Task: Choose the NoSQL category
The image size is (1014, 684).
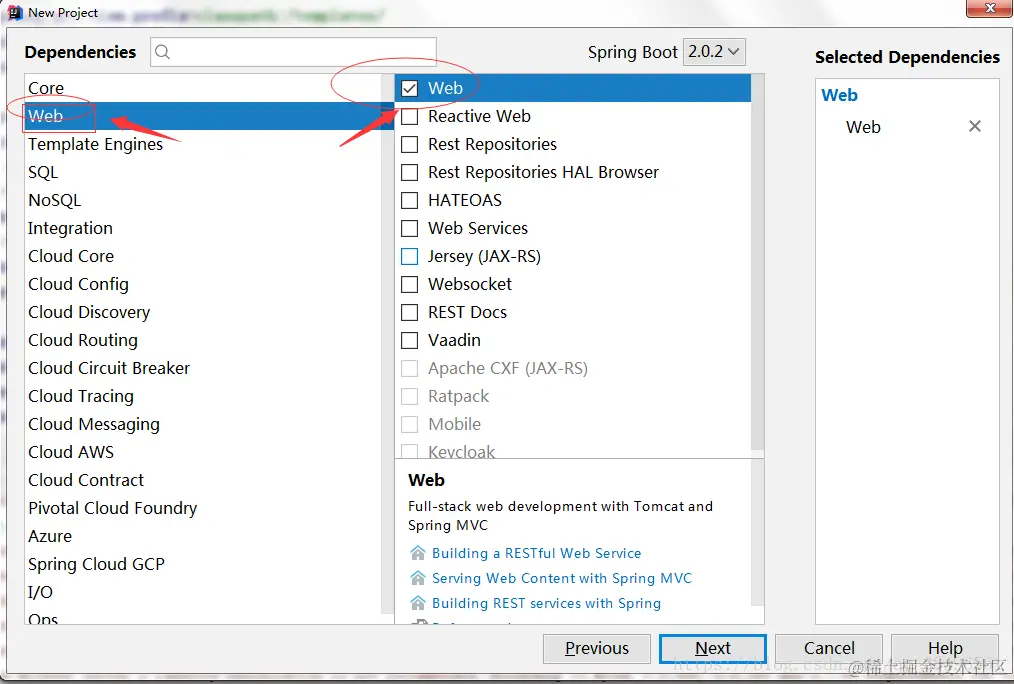Action: [x=203, y=200]
